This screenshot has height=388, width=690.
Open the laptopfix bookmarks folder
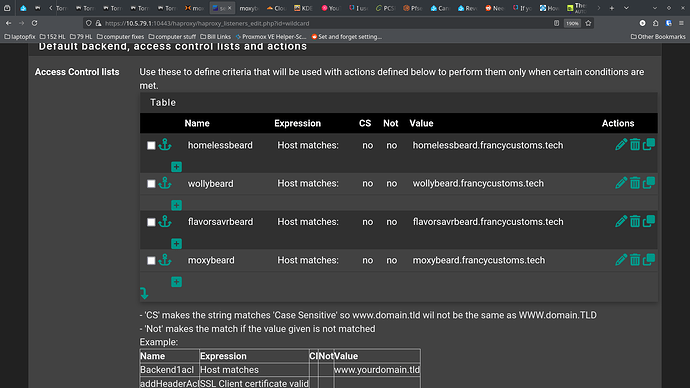[20, 37]
